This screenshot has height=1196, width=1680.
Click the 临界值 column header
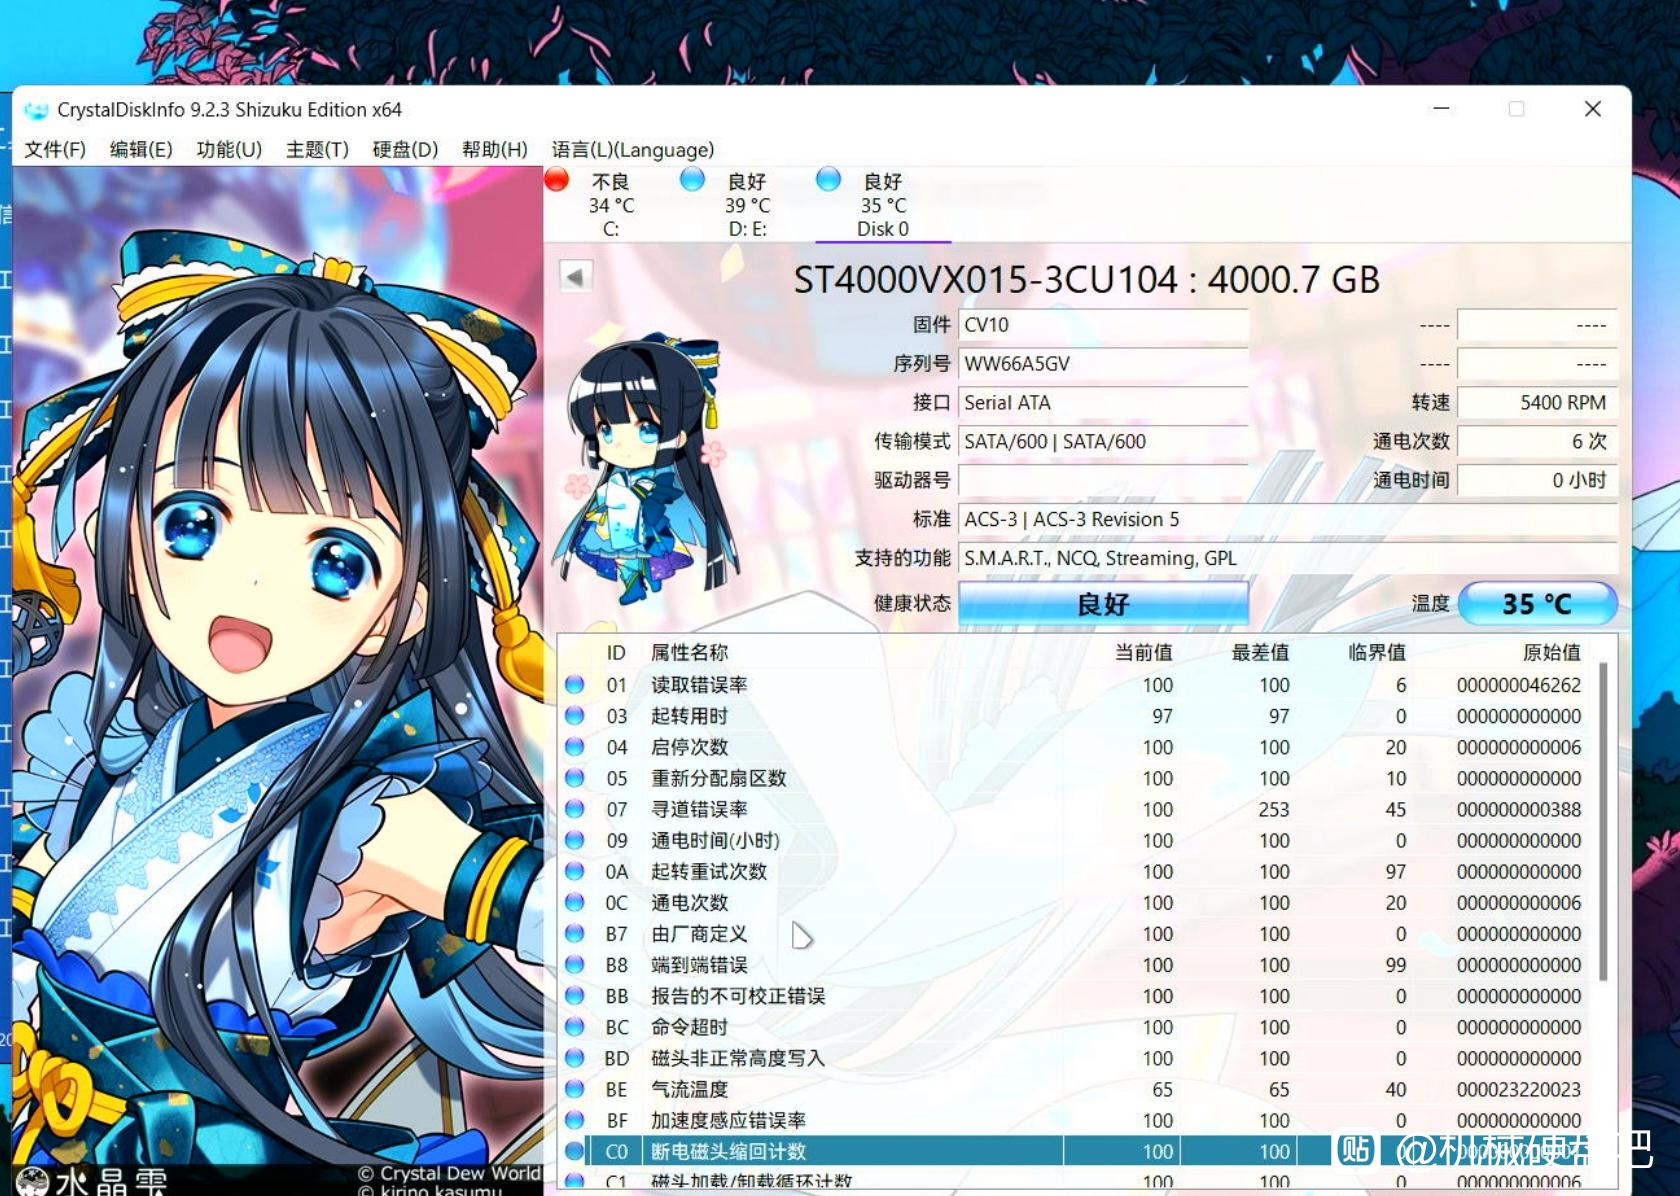coord(1377,653)
